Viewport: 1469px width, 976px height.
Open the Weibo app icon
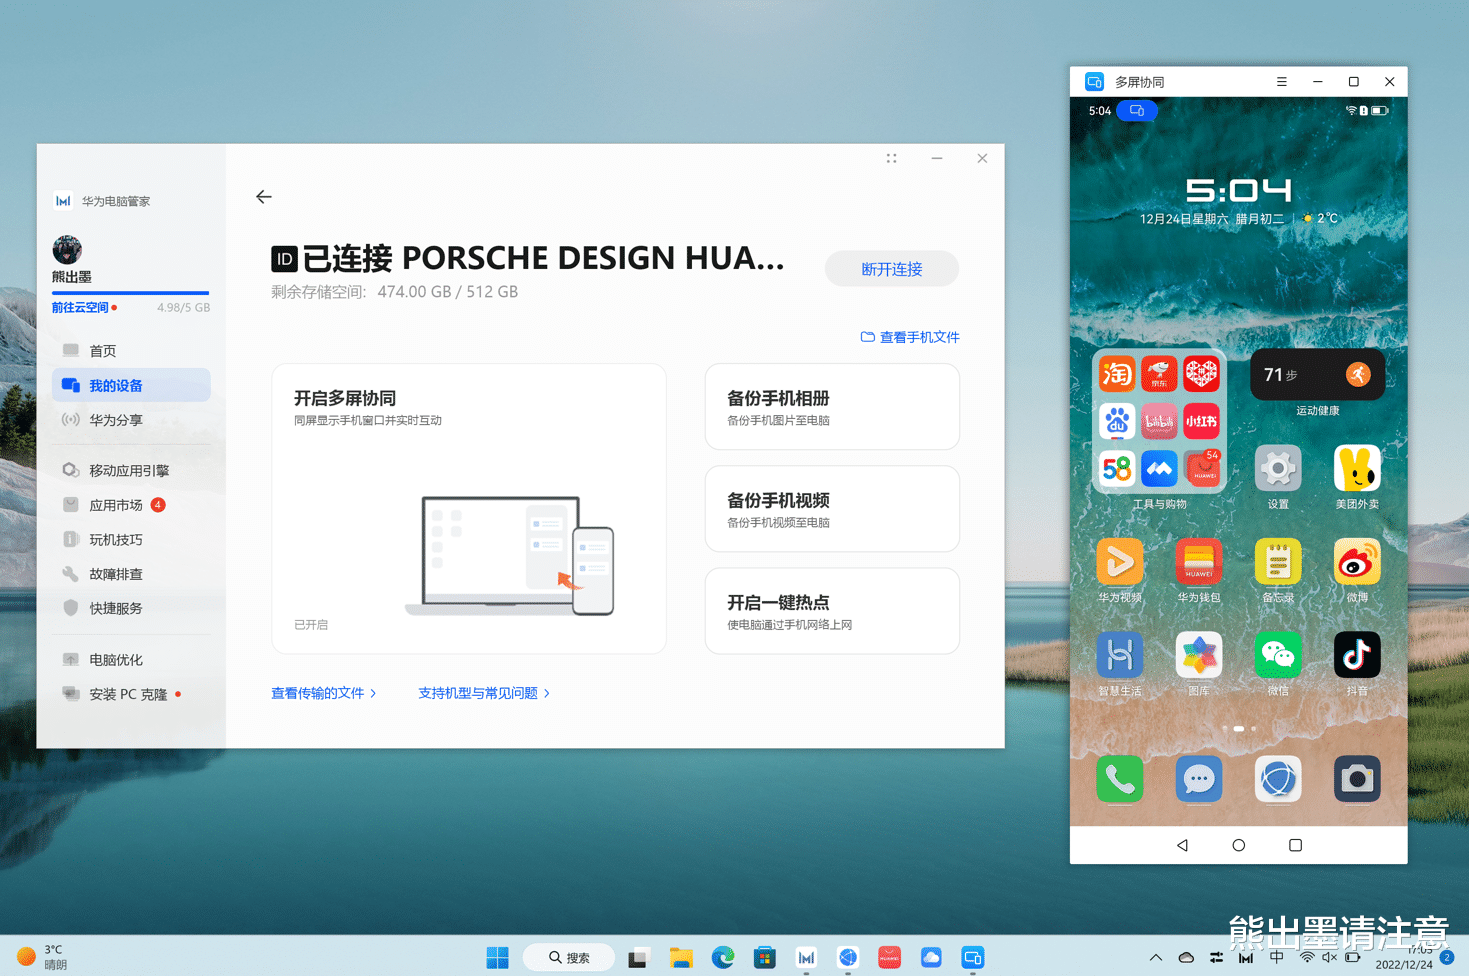tap(1356, 561)
